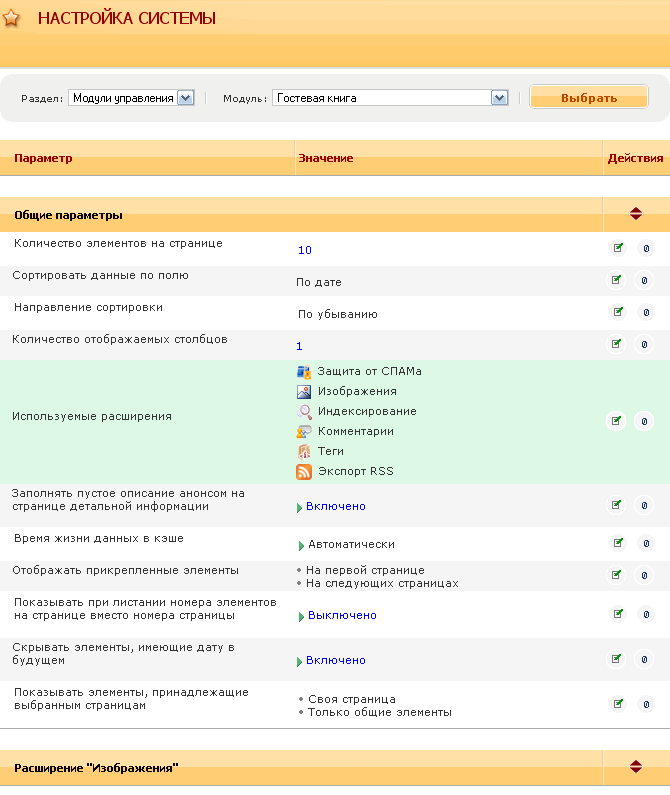The width and height of the screenshot is (670, 795).
Task: Click edit icon for Направление сортировки
Action: point(618,312)
